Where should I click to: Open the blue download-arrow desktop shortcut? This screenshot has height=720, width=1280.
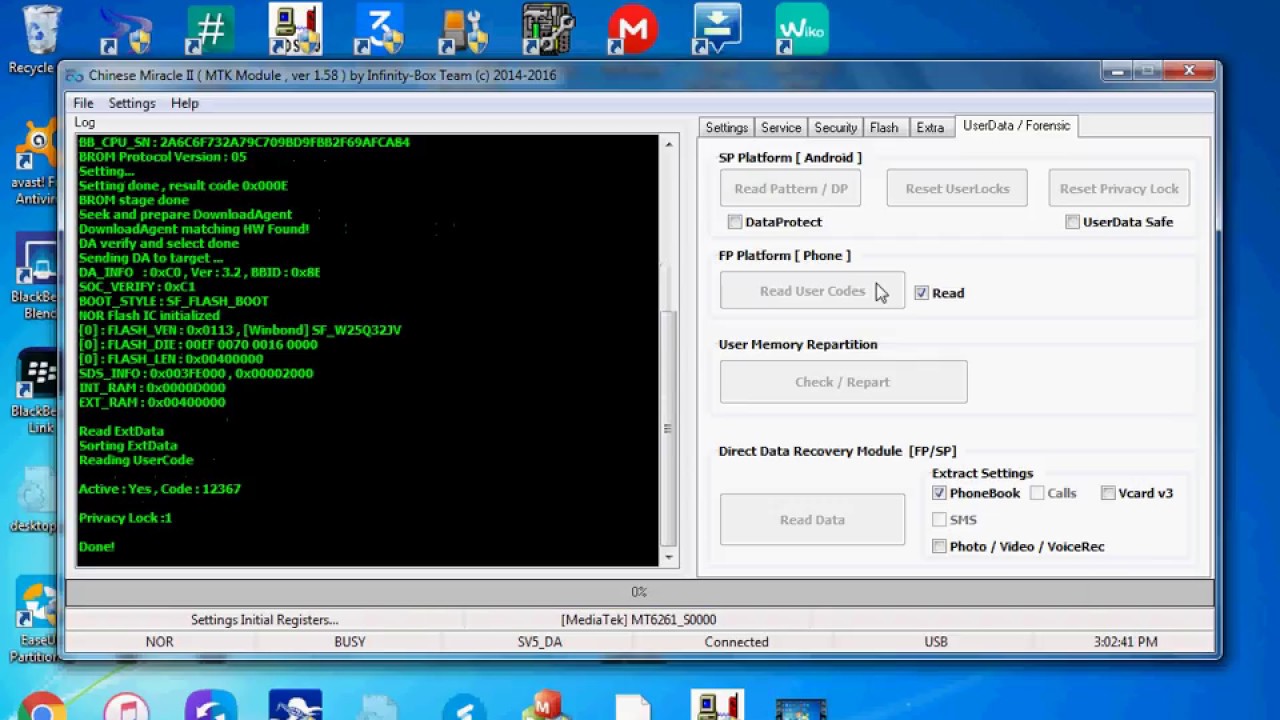pyautogui.click(x=717, y=30)
